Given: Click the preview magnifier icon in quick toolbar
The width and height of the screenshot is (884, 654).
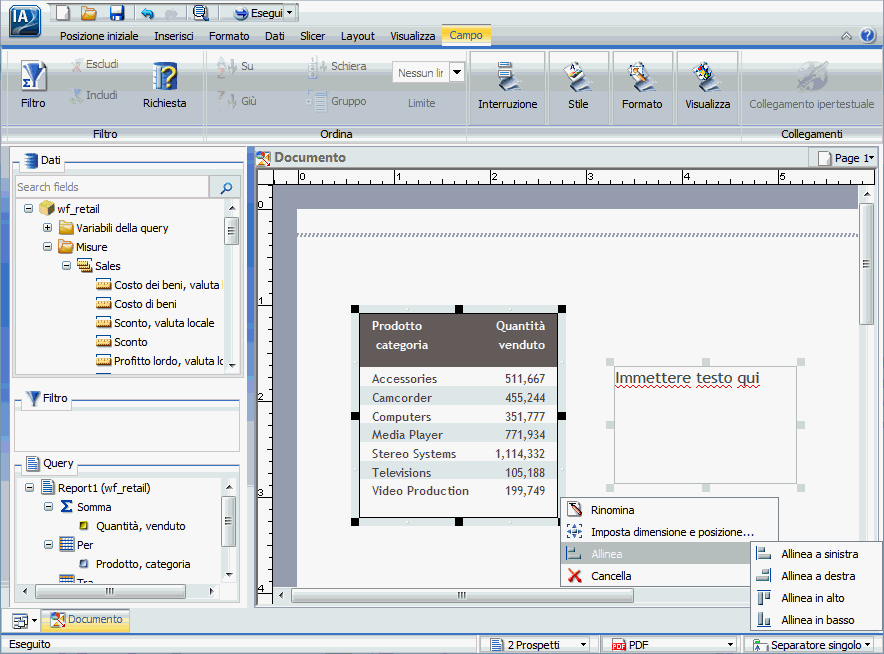Looking at the screenshot, I should [x=200, y=12].
